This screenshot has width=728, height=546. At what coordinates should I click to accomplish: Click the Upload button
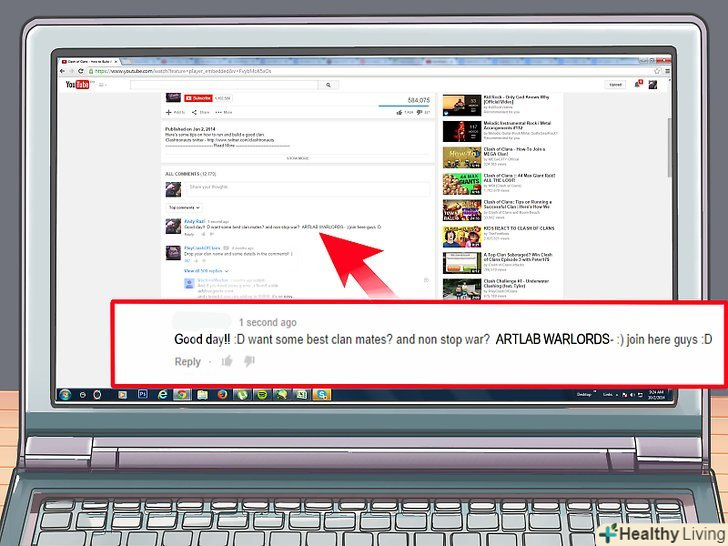615,84
